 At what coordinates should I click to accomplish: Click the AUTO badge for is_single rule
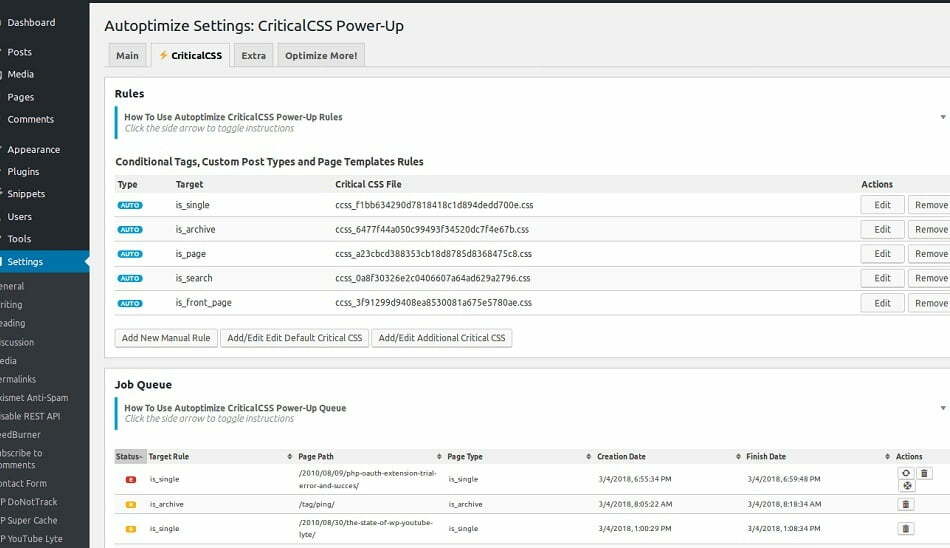tap(130, 206)
